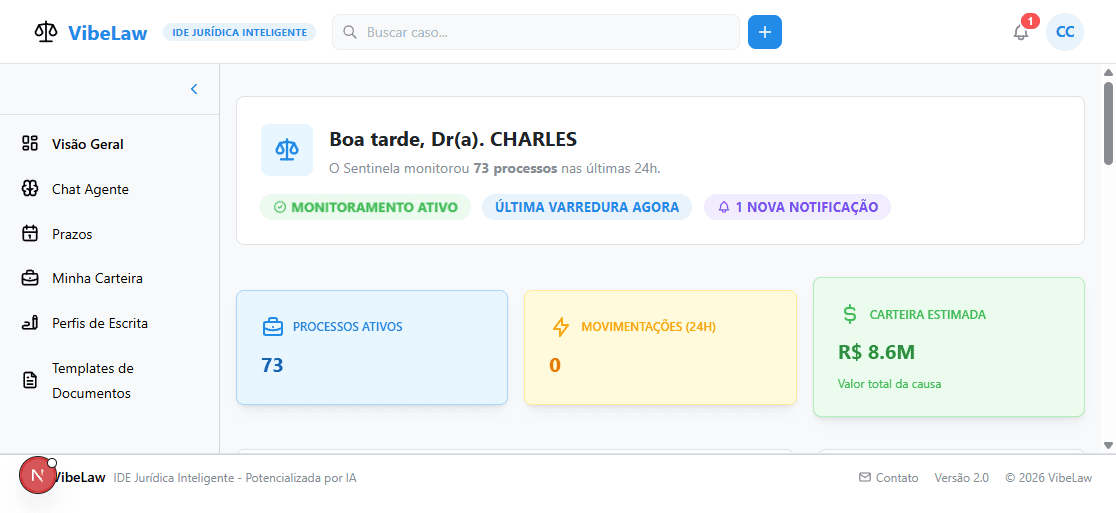The image size is (1116, 513).
Task: Open Chat Agente from the sidebar
Action: (x=90, y=189)
